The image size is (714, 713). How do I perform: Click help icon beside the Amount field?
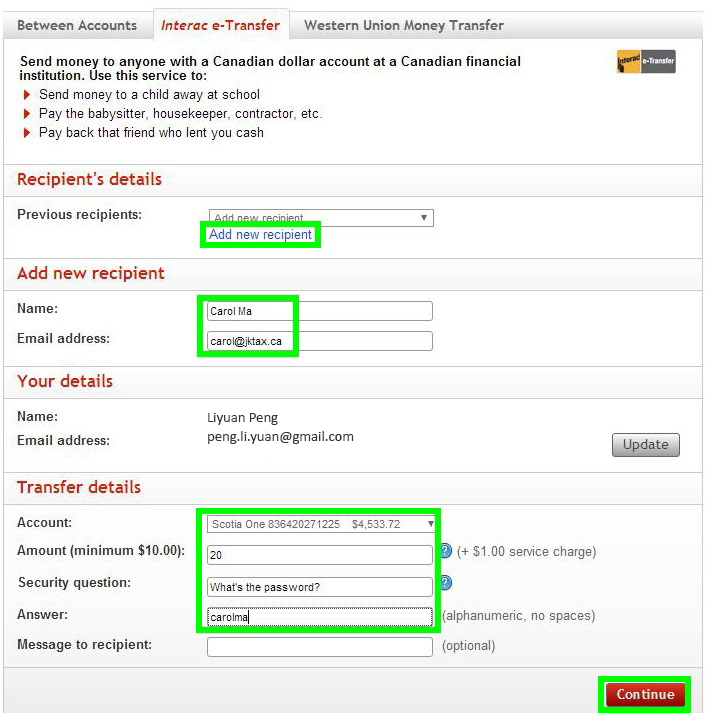pyautogui.click(x=446, y=552)
